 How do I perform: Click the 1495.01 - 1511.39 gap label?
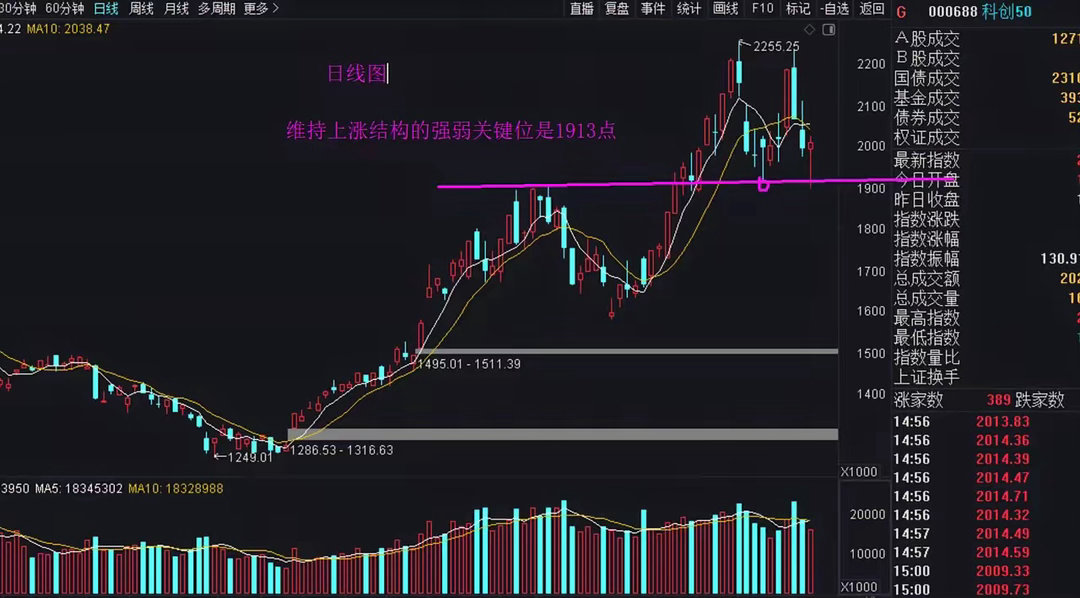pos(469,364)
